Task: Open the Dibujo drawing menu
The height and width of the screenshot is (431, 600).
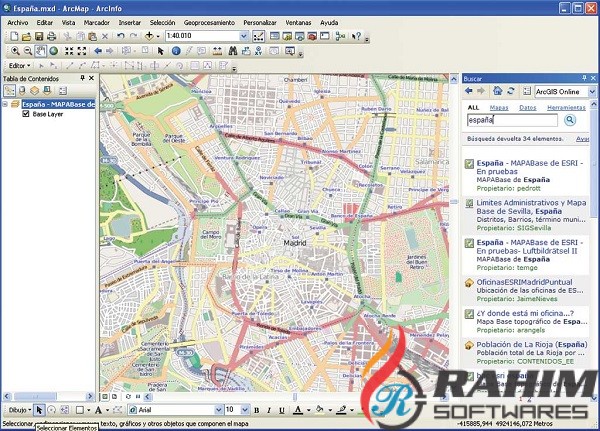Action: point(20,410)
